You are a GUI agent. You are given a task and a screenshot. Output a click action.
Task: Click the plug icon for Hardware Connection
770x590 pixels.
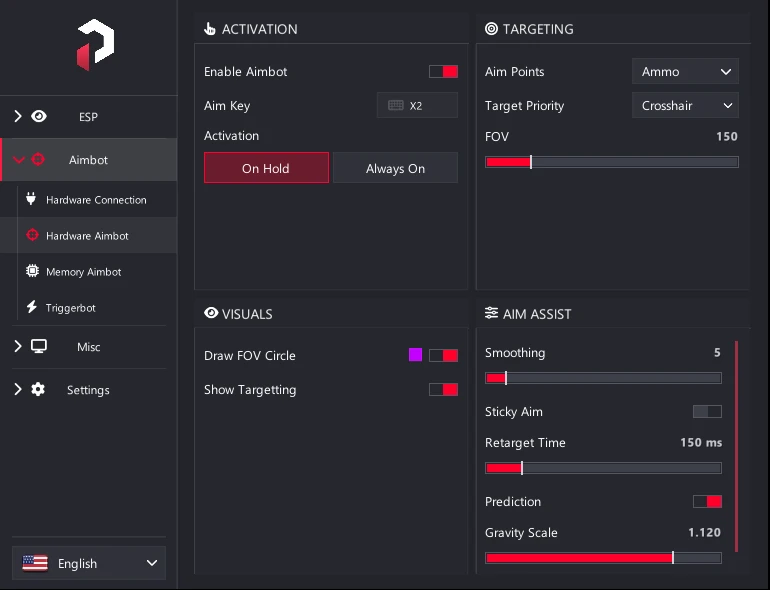click(31, 199)
